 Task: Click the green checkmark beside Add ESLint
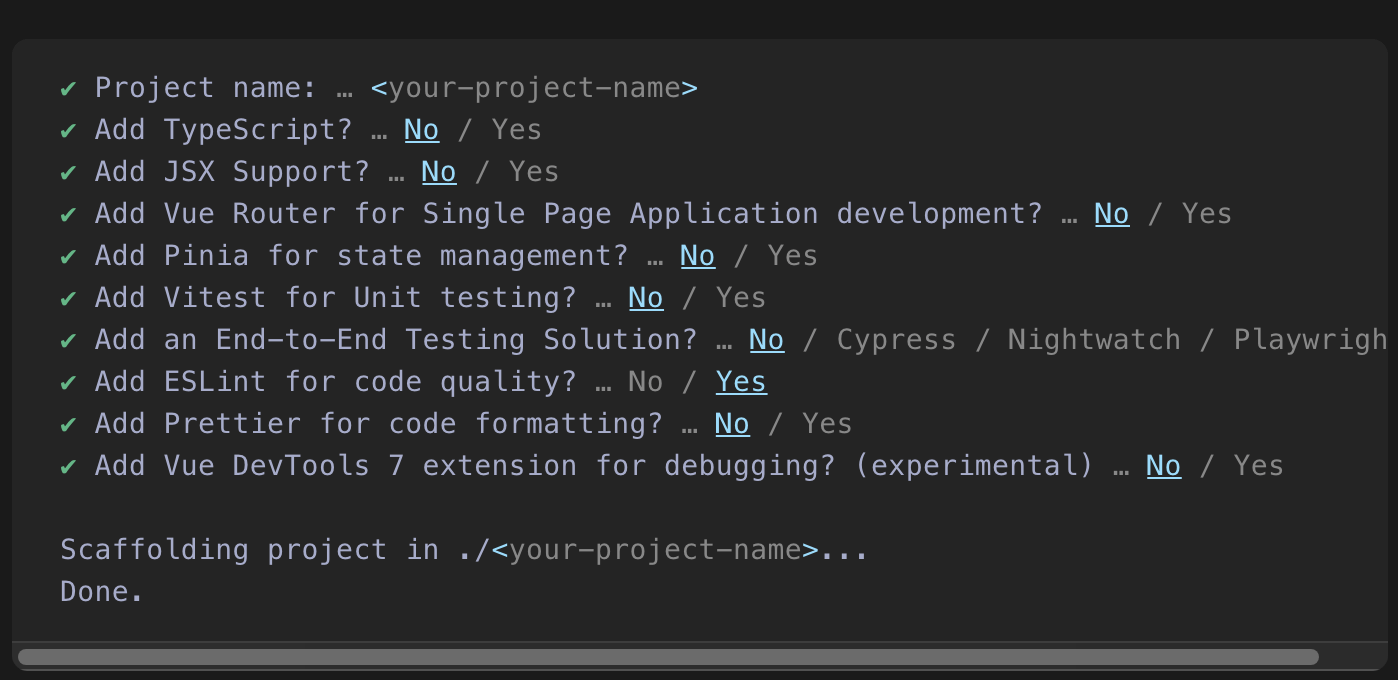[x=68, y=383]
